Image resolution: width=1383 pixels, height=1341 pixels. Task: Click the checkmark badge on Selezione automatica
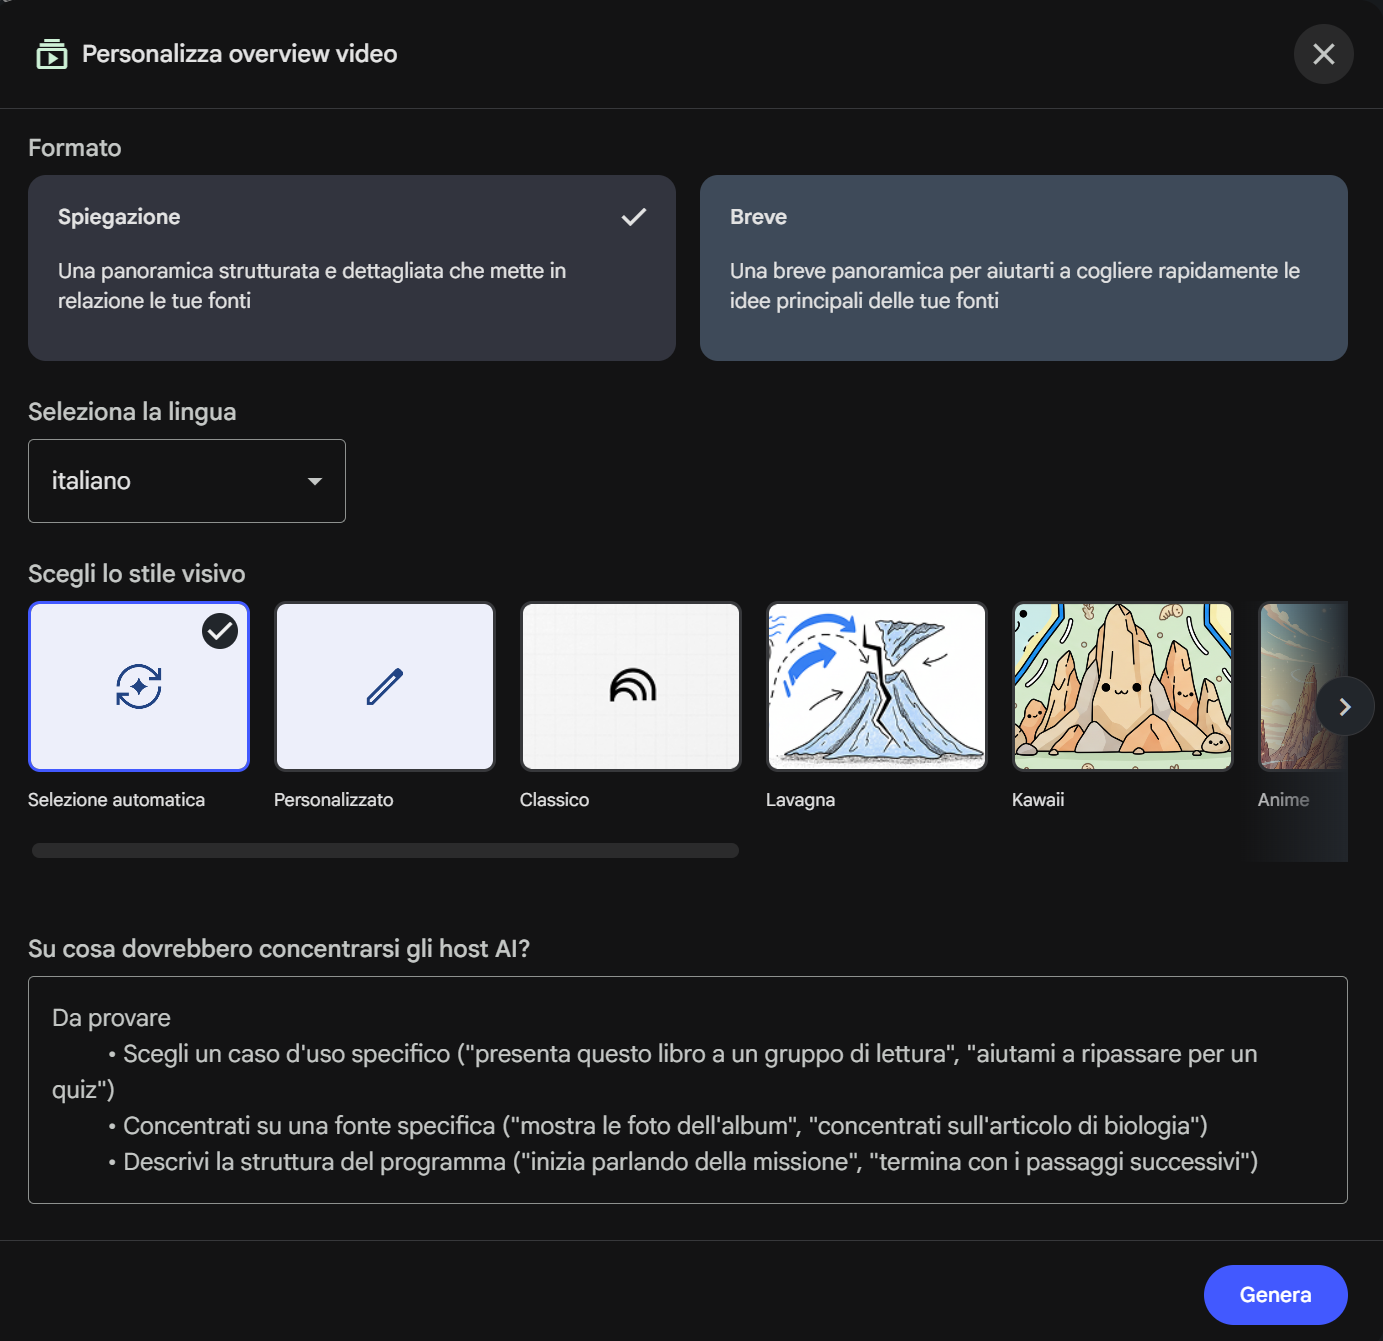point(220,631)
